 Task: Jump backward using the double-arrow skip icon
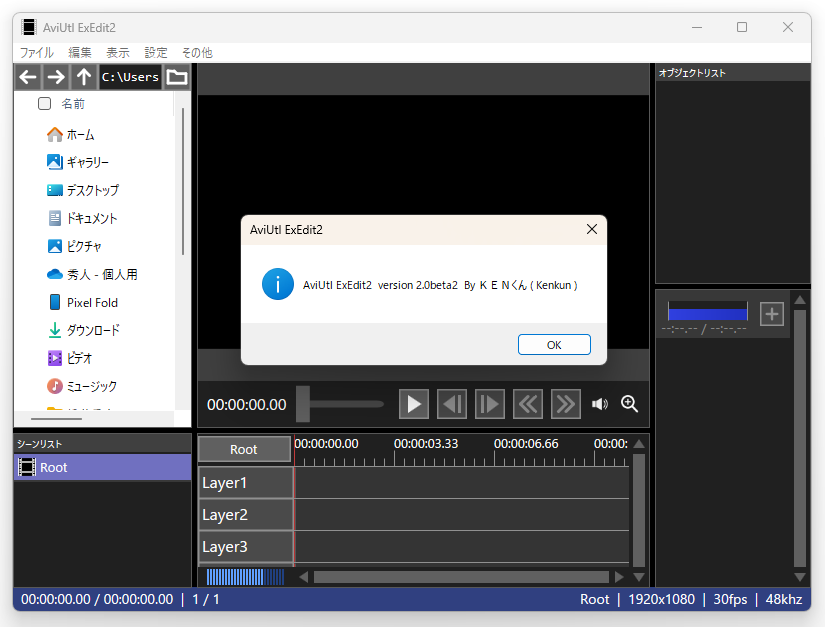[527, 404]
